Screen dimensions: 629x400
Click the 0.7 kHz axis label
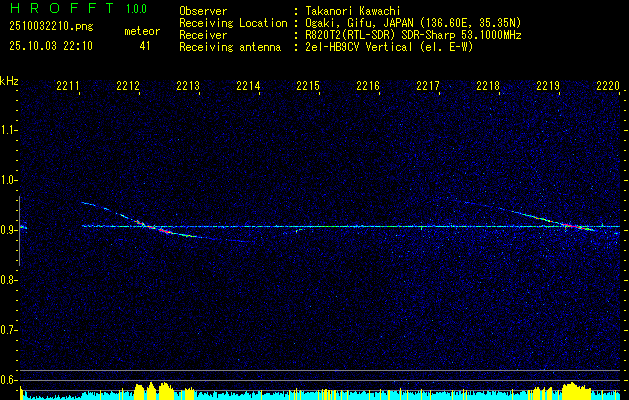tap(8, 331)
